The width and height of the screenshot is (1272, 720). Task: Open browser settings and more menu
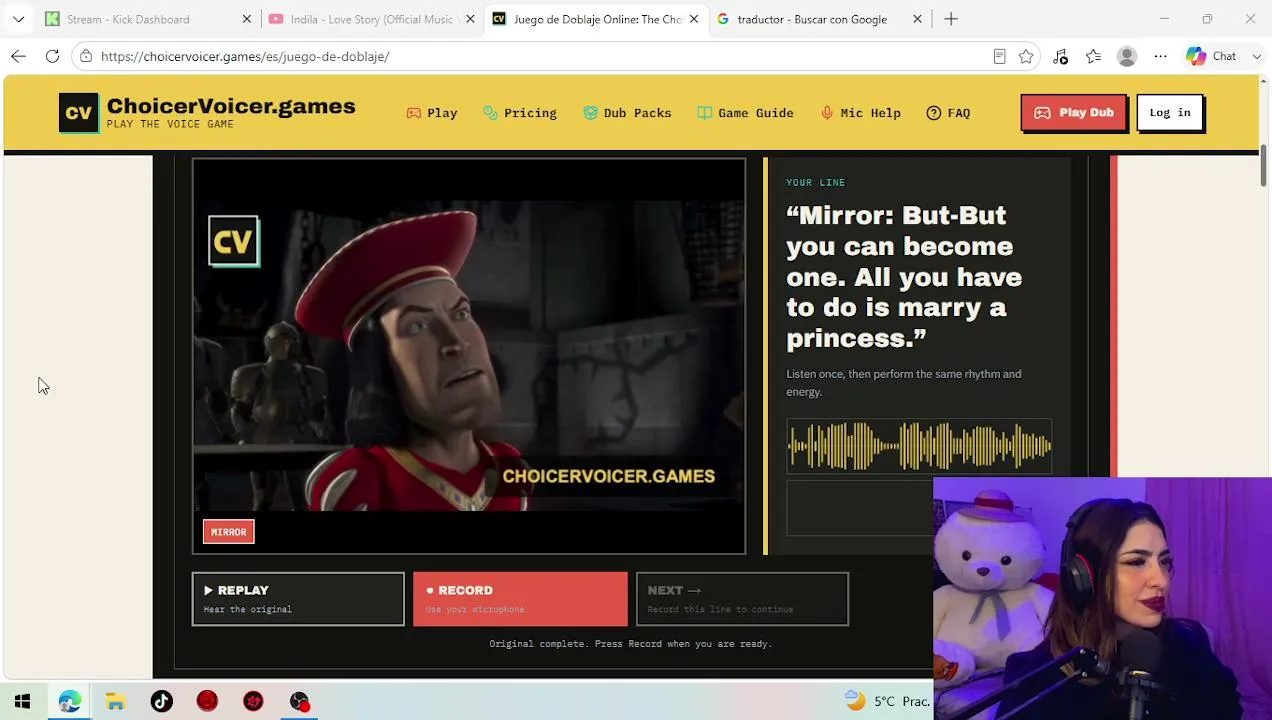pos(1160,56)
